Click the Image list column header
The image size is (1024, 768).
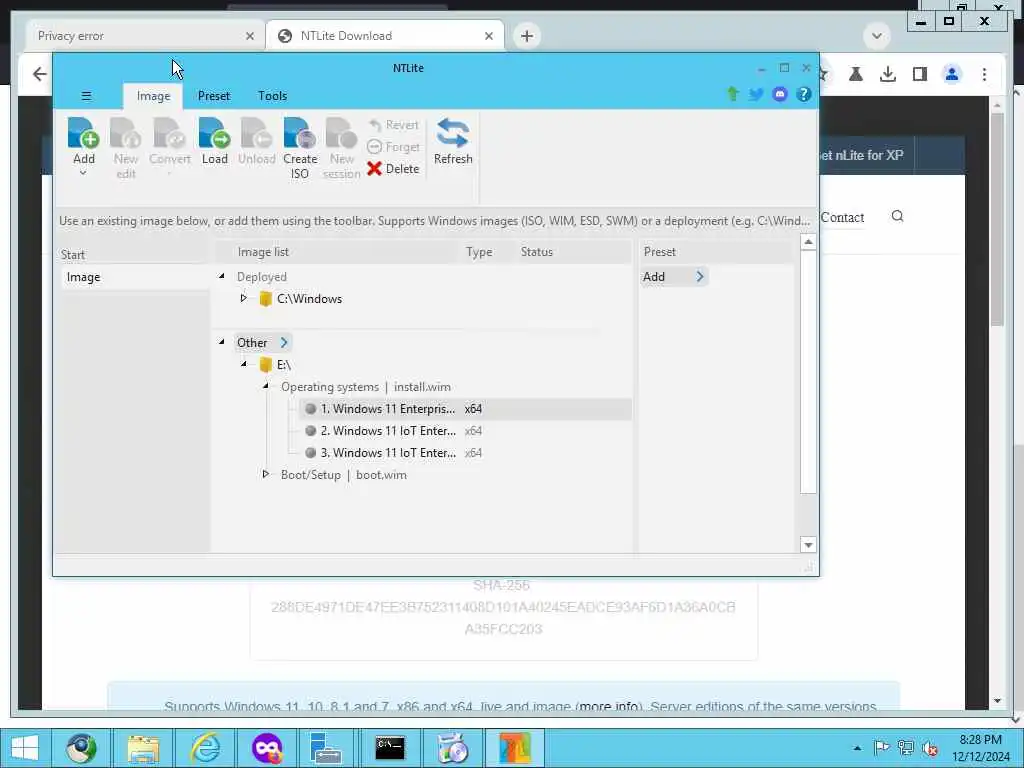pyautogui.click(x=263, y=252)
